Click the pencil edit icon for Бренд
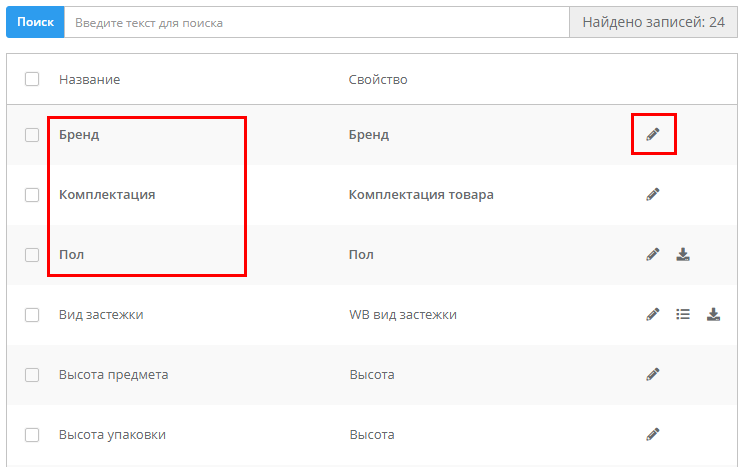This screenshot has height=467, width=740. click(653, 134)
